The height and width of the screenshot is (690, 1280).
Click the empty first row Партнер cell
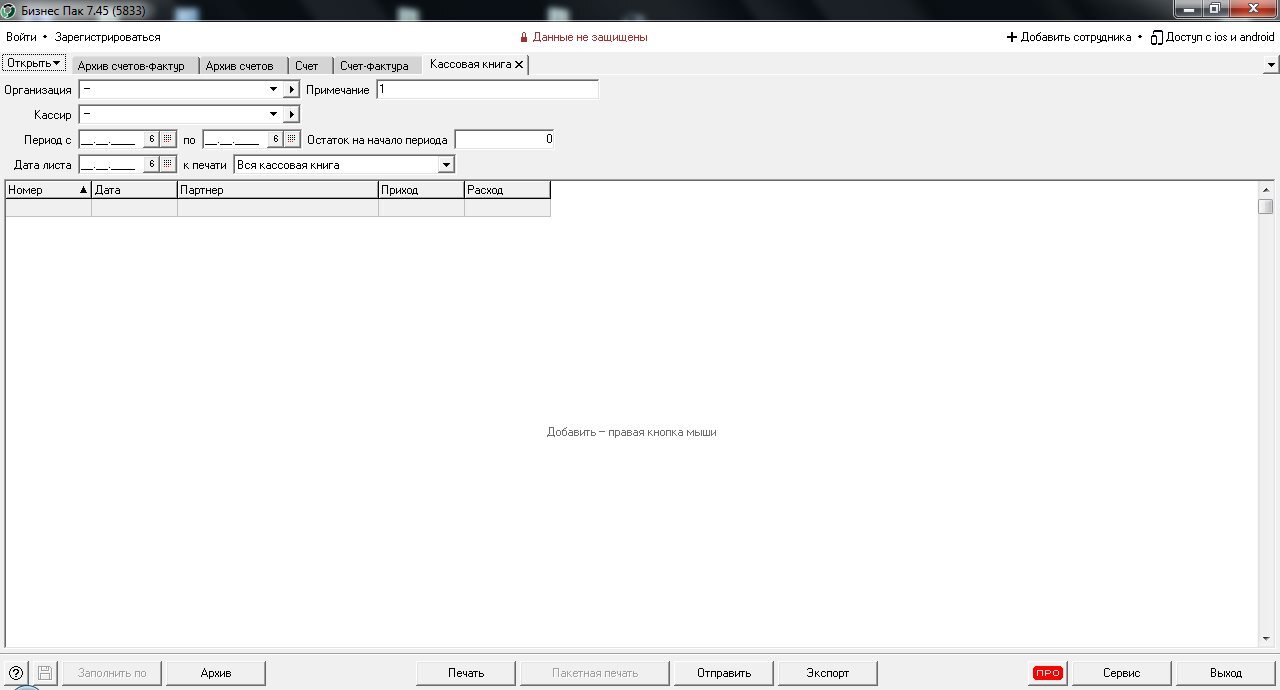tap(278, 208)
